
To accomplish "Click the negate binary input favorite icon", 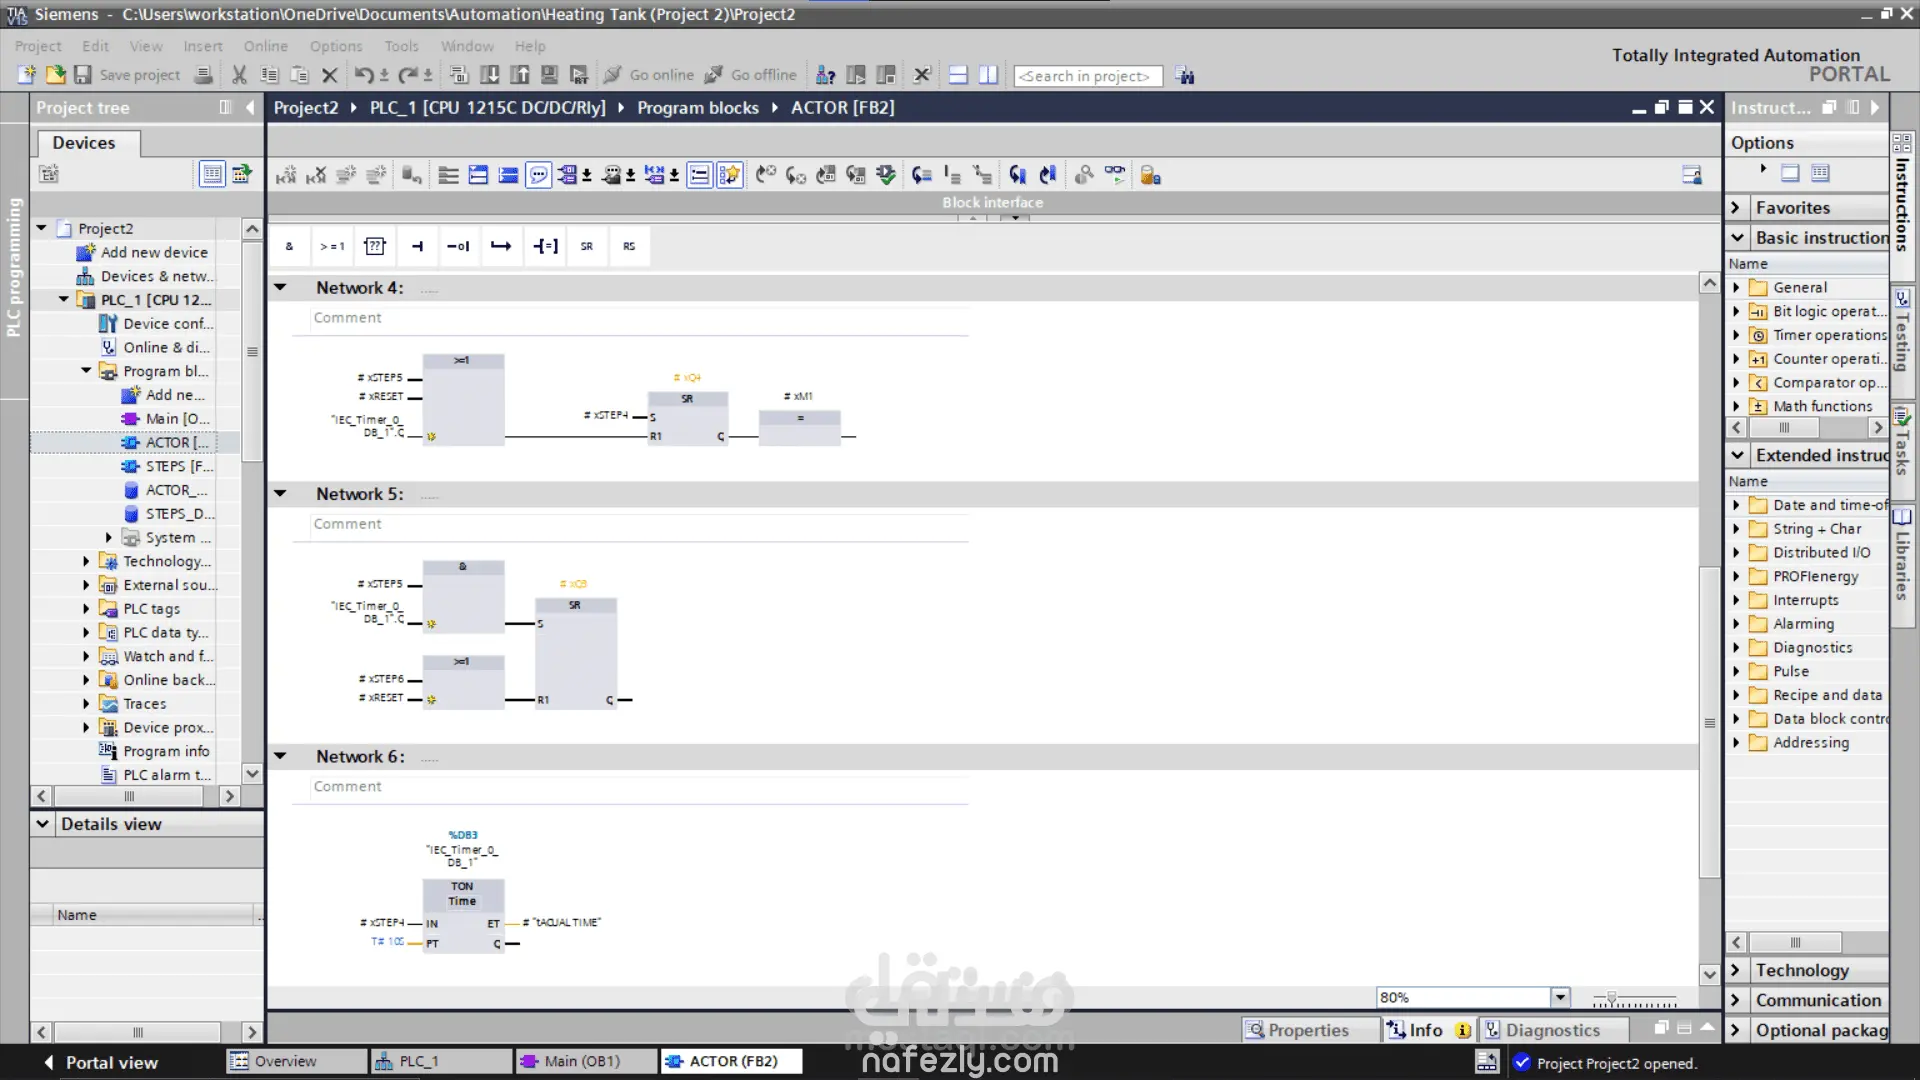I will tap(459, 246).
